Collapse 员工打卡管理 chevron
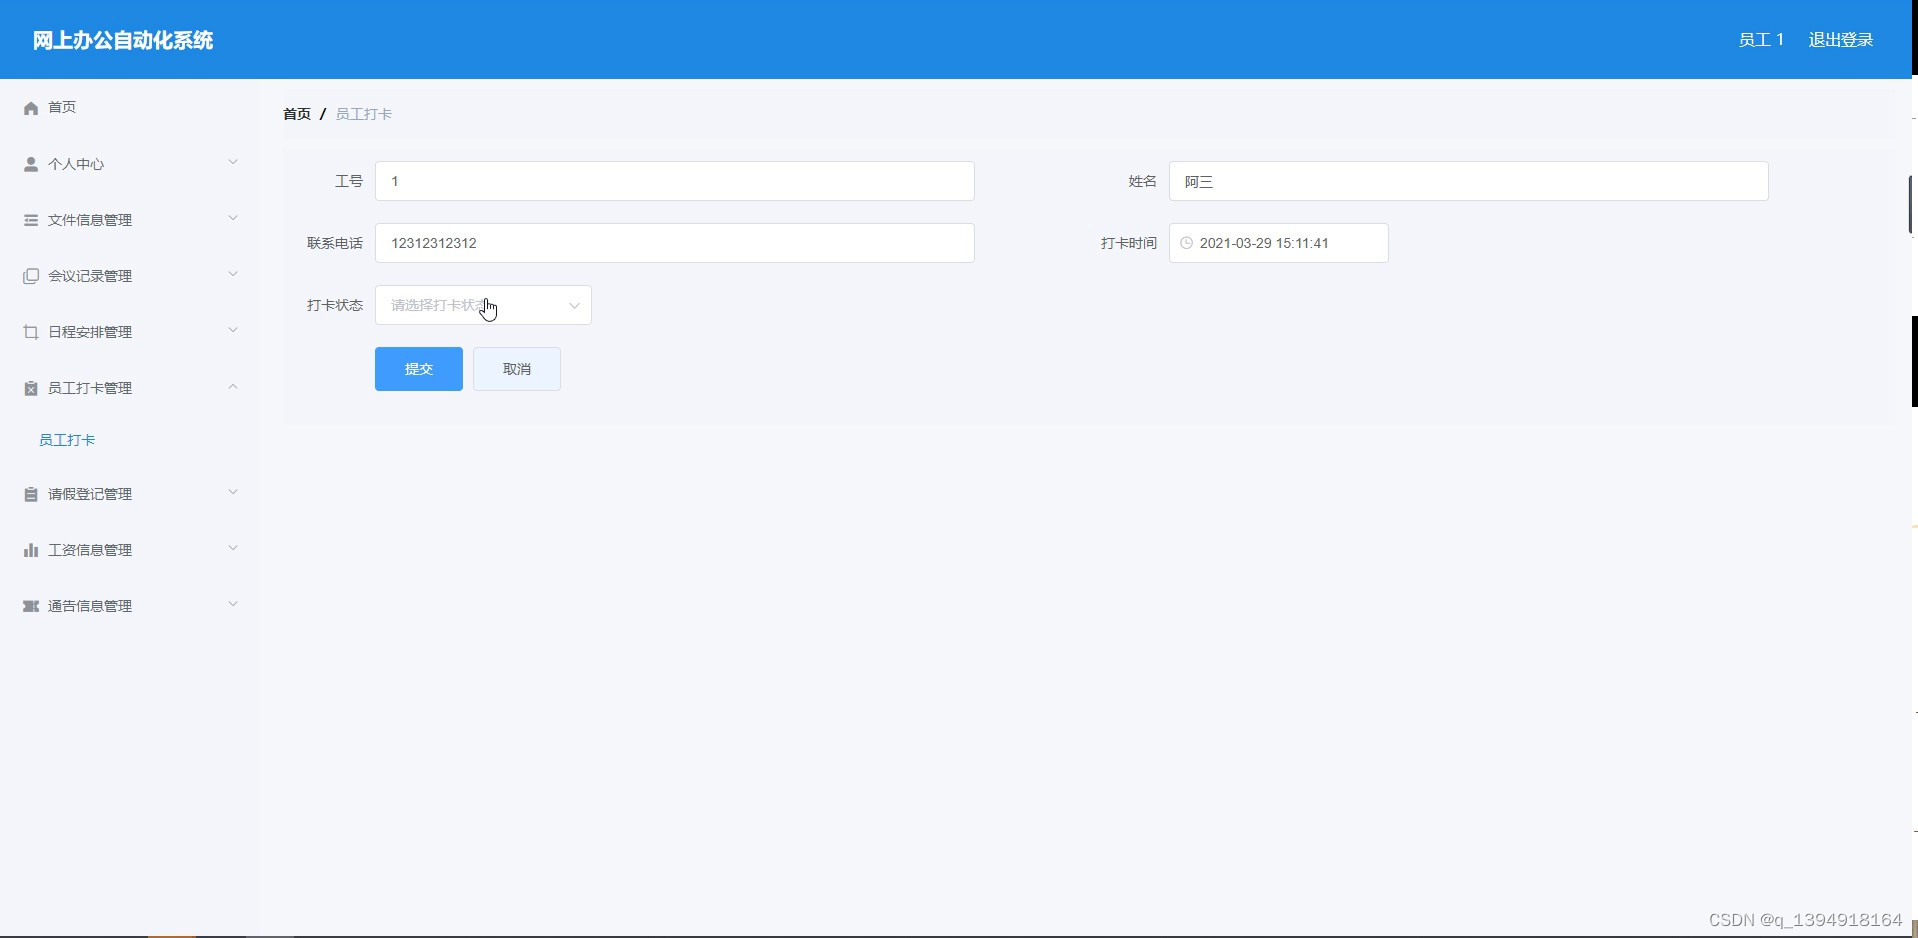This screenshot has width=1918, height=938. pos(233,386)
